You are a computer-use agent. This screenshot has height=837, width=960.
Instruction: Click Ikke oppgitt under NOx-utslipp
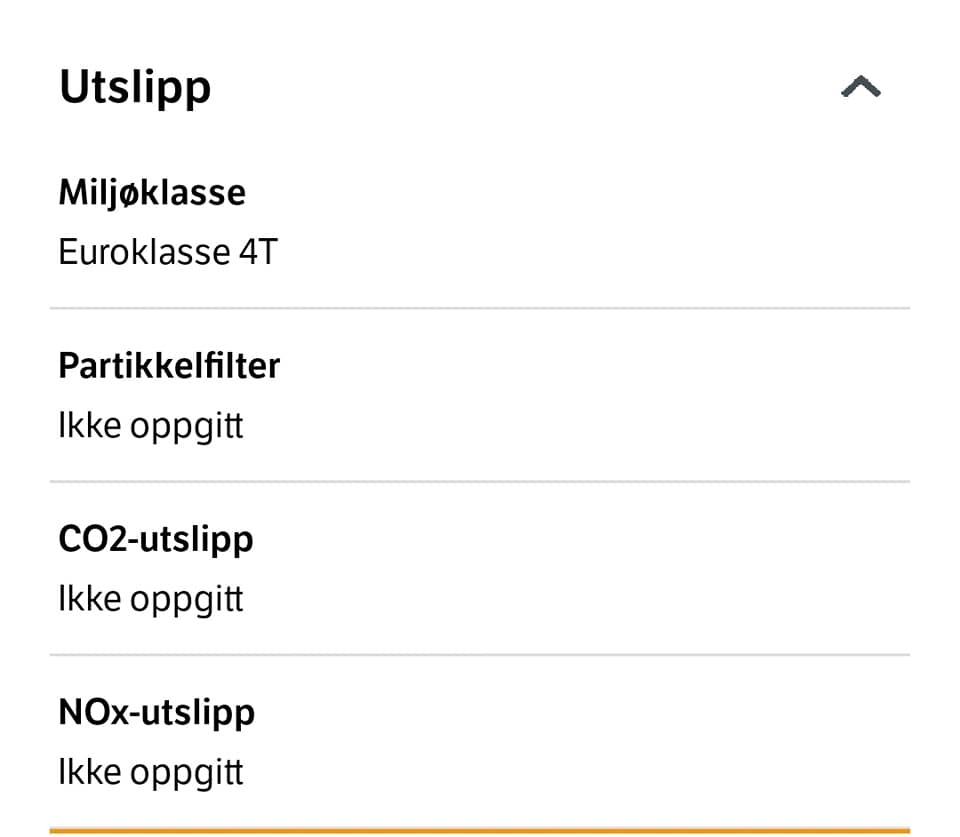point(151,773)
